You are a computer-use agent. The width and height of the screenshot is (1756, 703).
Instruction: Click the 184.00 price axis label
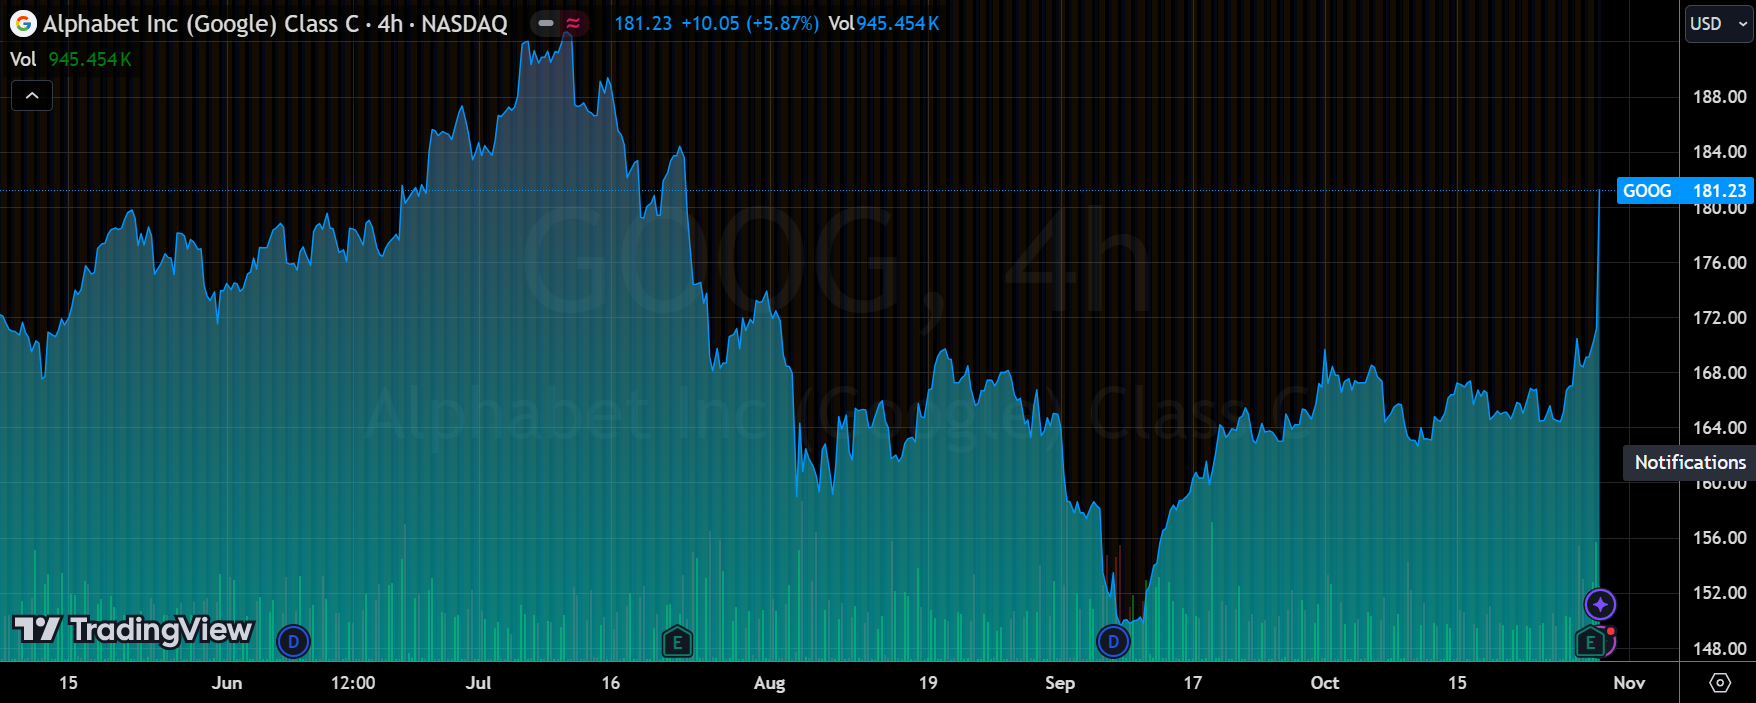[1720, 152]
